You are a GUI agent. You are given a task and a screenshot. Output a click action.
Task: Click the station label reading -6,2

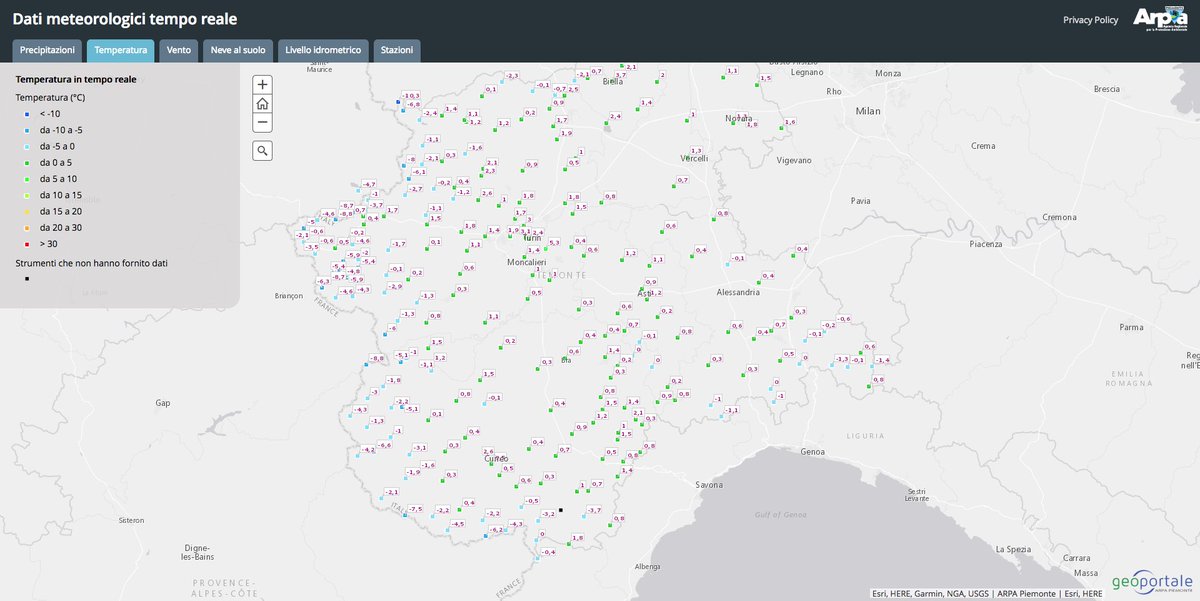click(497, 529)
